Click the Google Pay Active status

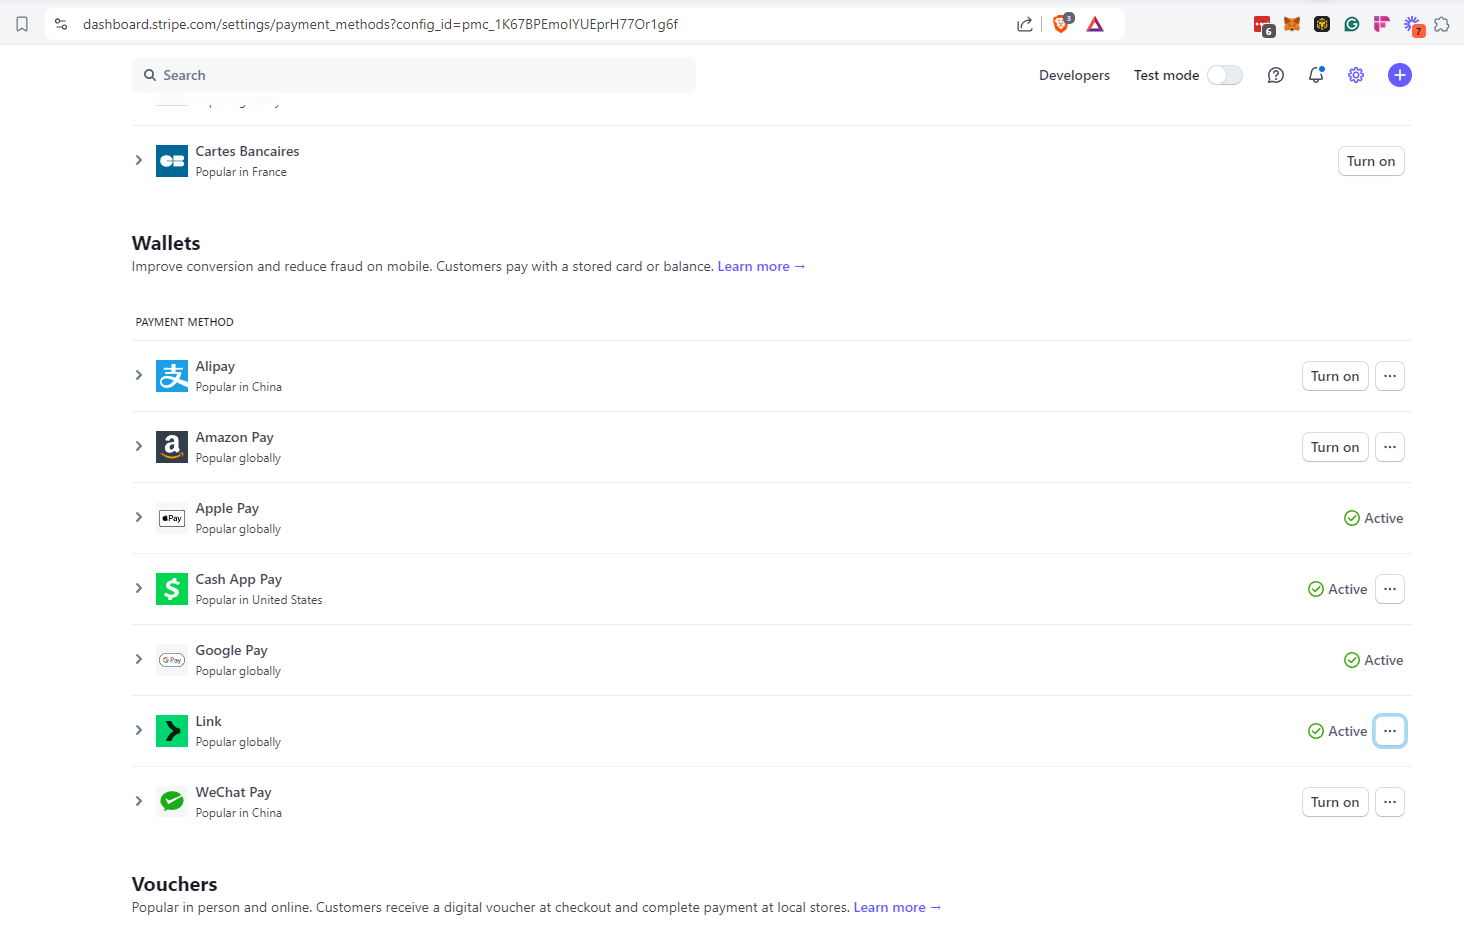[x=1373, y=660]
